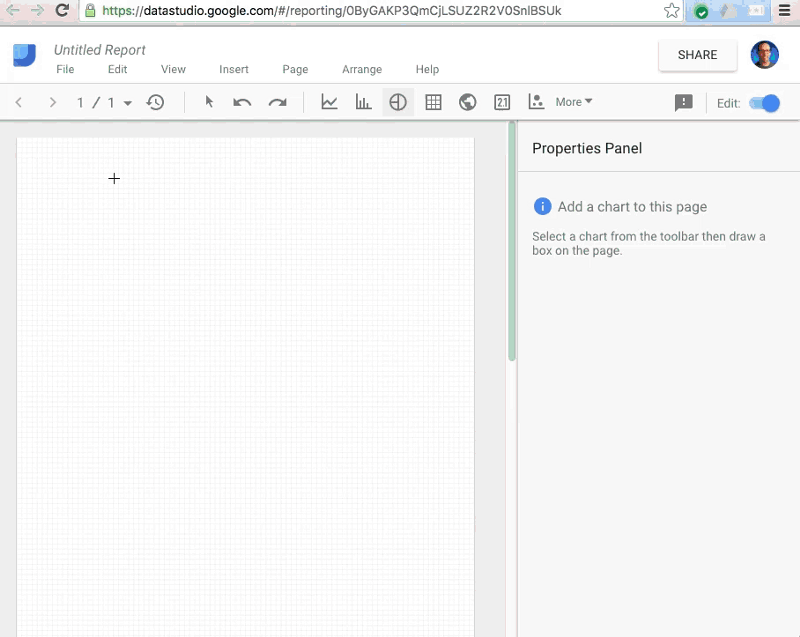Click the SHARE button
The height and width of the screenshot is (637, 800).
697,55
